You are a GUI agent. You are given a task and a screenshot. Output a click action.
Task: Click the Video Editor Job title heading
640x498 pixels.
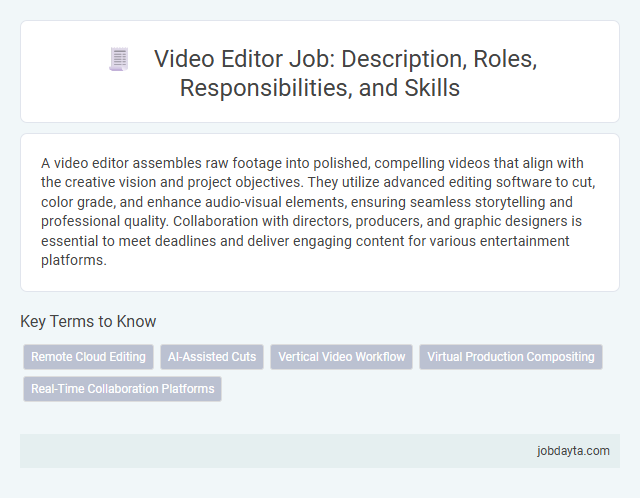tap(345, 73)
